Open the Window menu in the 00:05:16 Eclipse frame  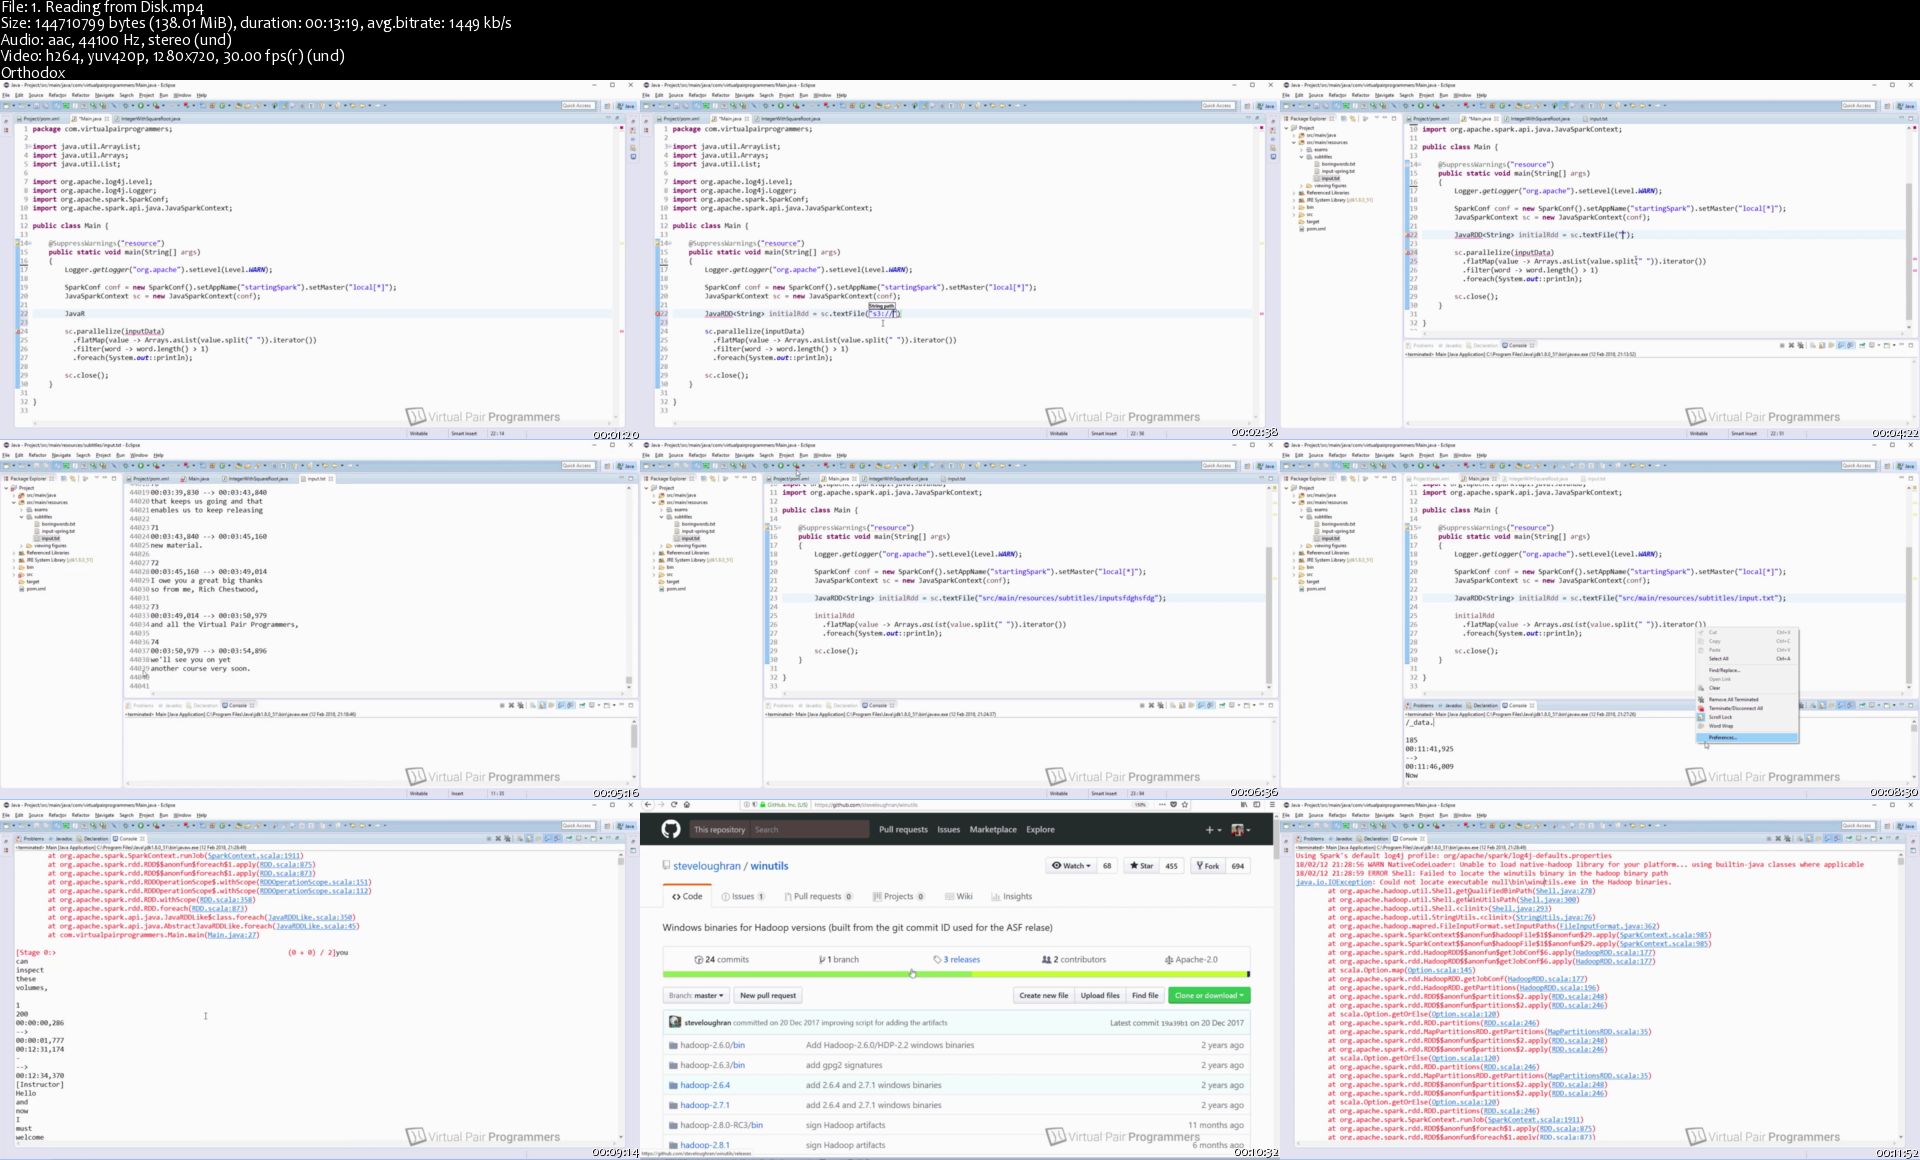pyautogui.click(x=139, y=455)
